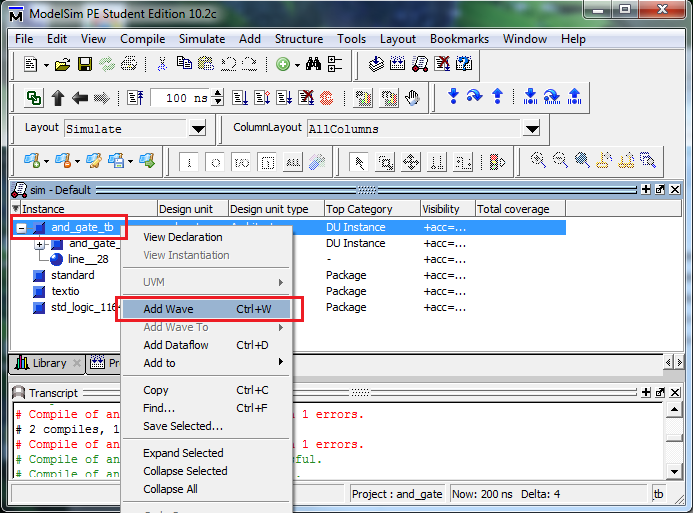The image size is (693, 513).
Task: Toggle the Internal signals filter button
Action: [x=267, y=163]
